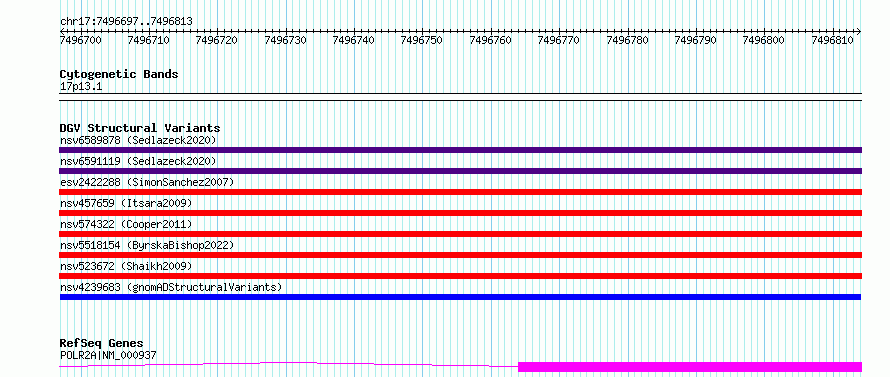Click the chr17:7496697..7496813 coordinate label
The image size is (890, 377).
126,22
